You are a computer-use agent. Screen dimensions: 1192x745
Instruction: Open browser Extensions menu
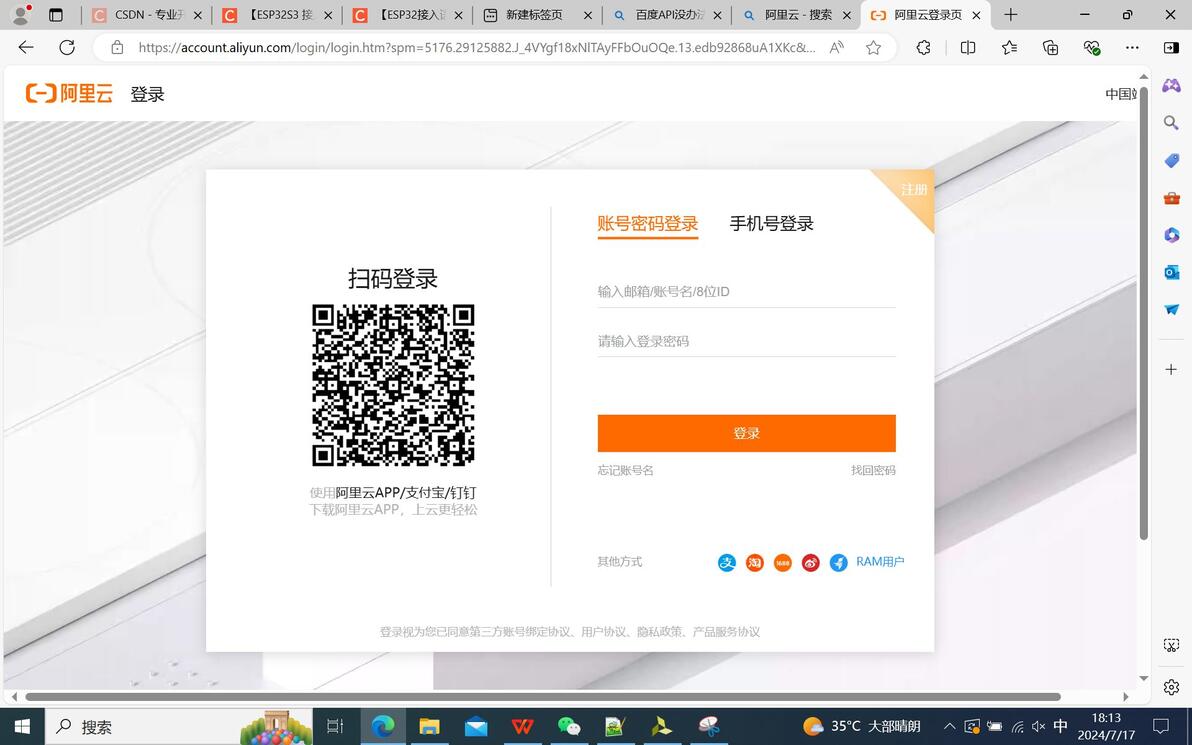pos(923,47)
